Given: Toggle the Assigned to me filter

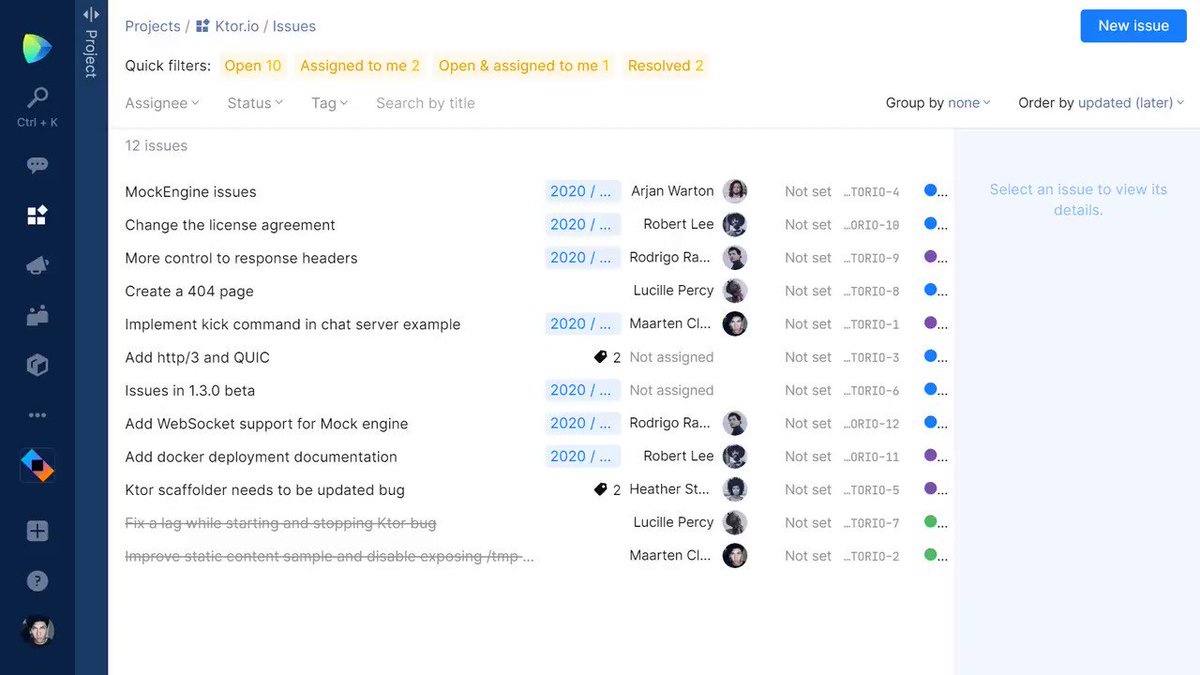Looking at the screenshot, I should tap(359, 65).
